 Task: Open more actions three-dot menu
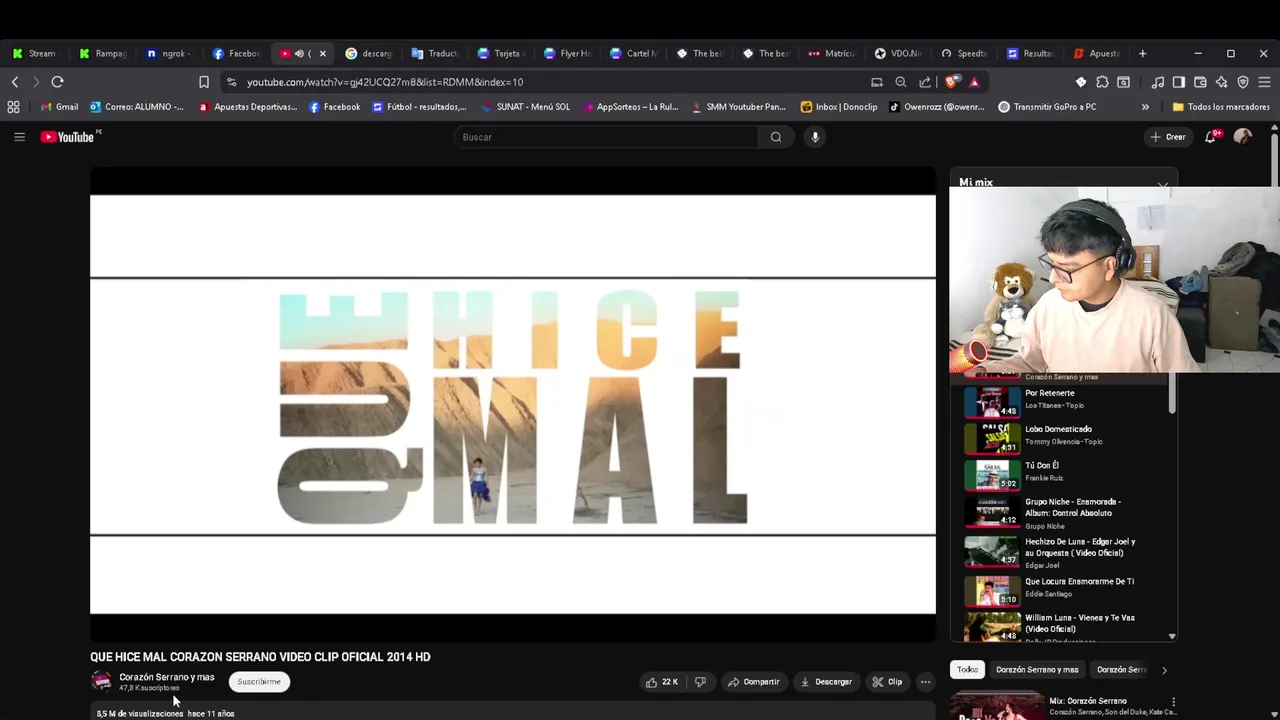coord(925,682)
